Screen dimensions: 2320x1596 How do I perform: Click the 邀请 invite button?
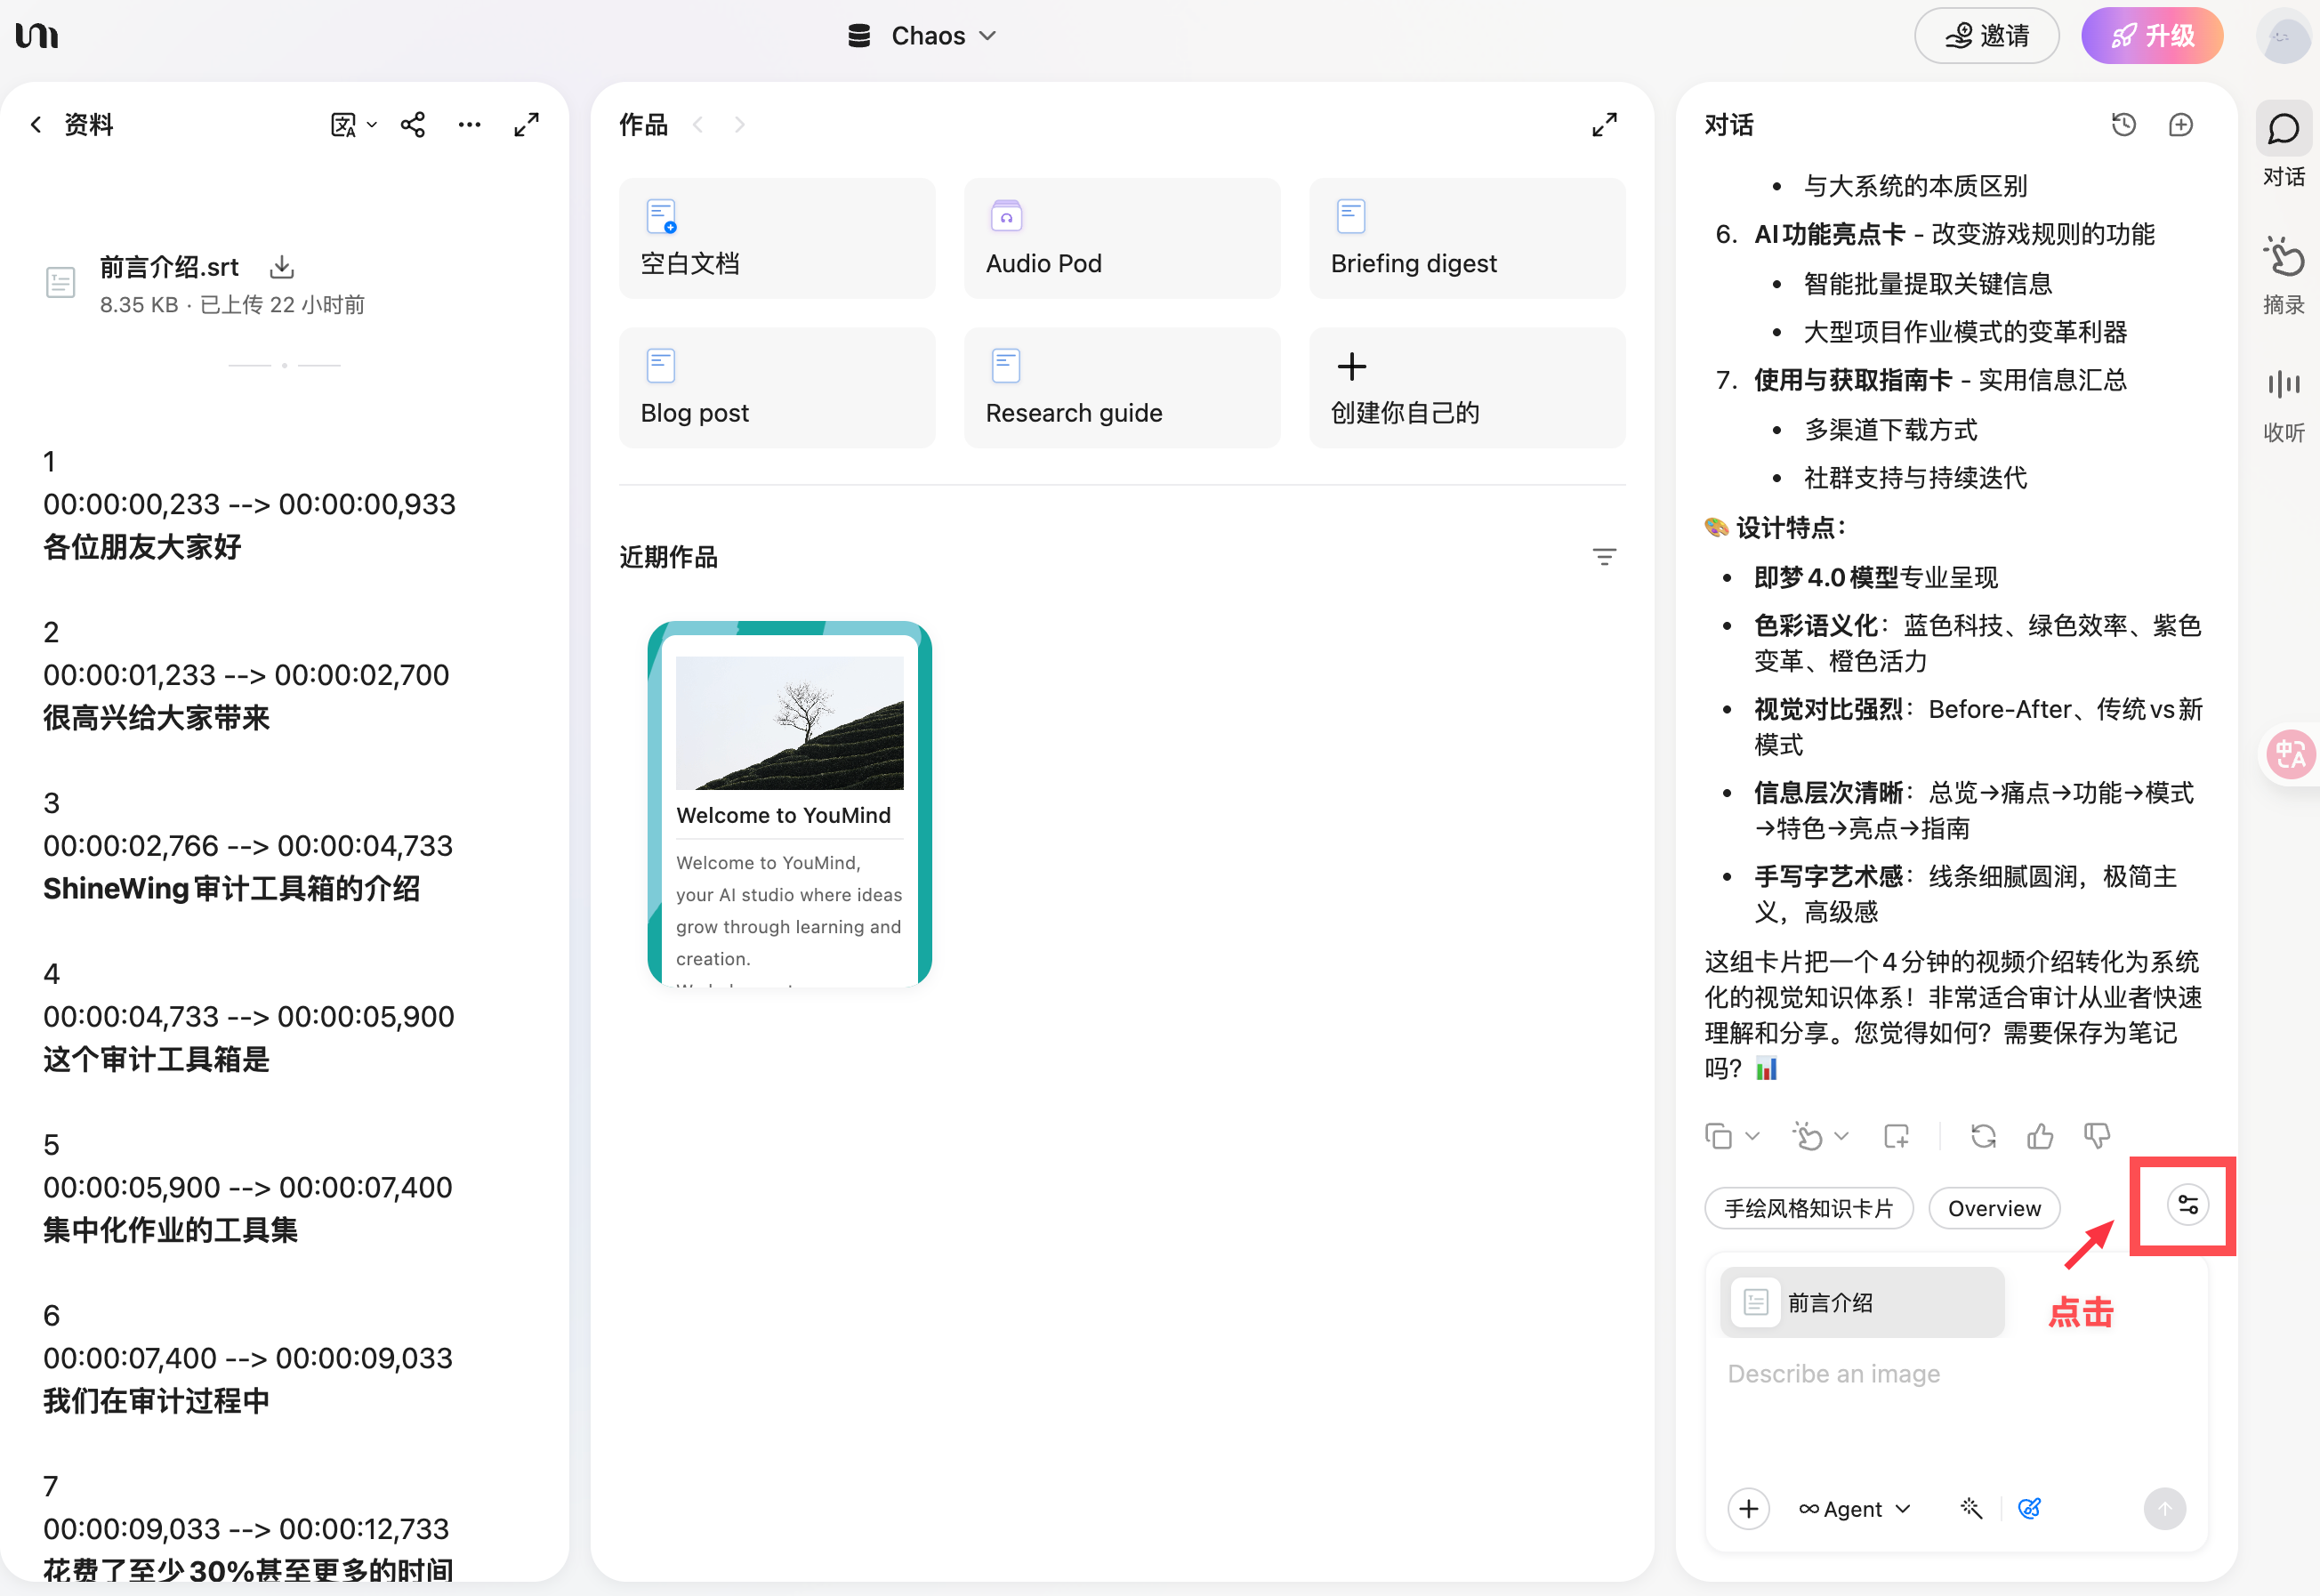click(x=1986, y=36)
